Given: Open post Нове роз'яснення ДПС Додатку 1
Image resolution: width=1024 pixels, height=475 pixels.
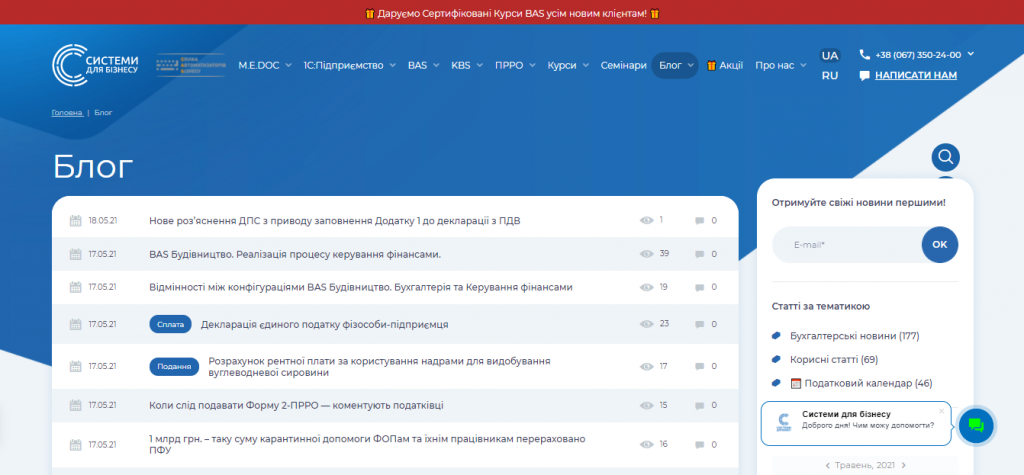Looking at the screenshot, I should click(334, 221).
